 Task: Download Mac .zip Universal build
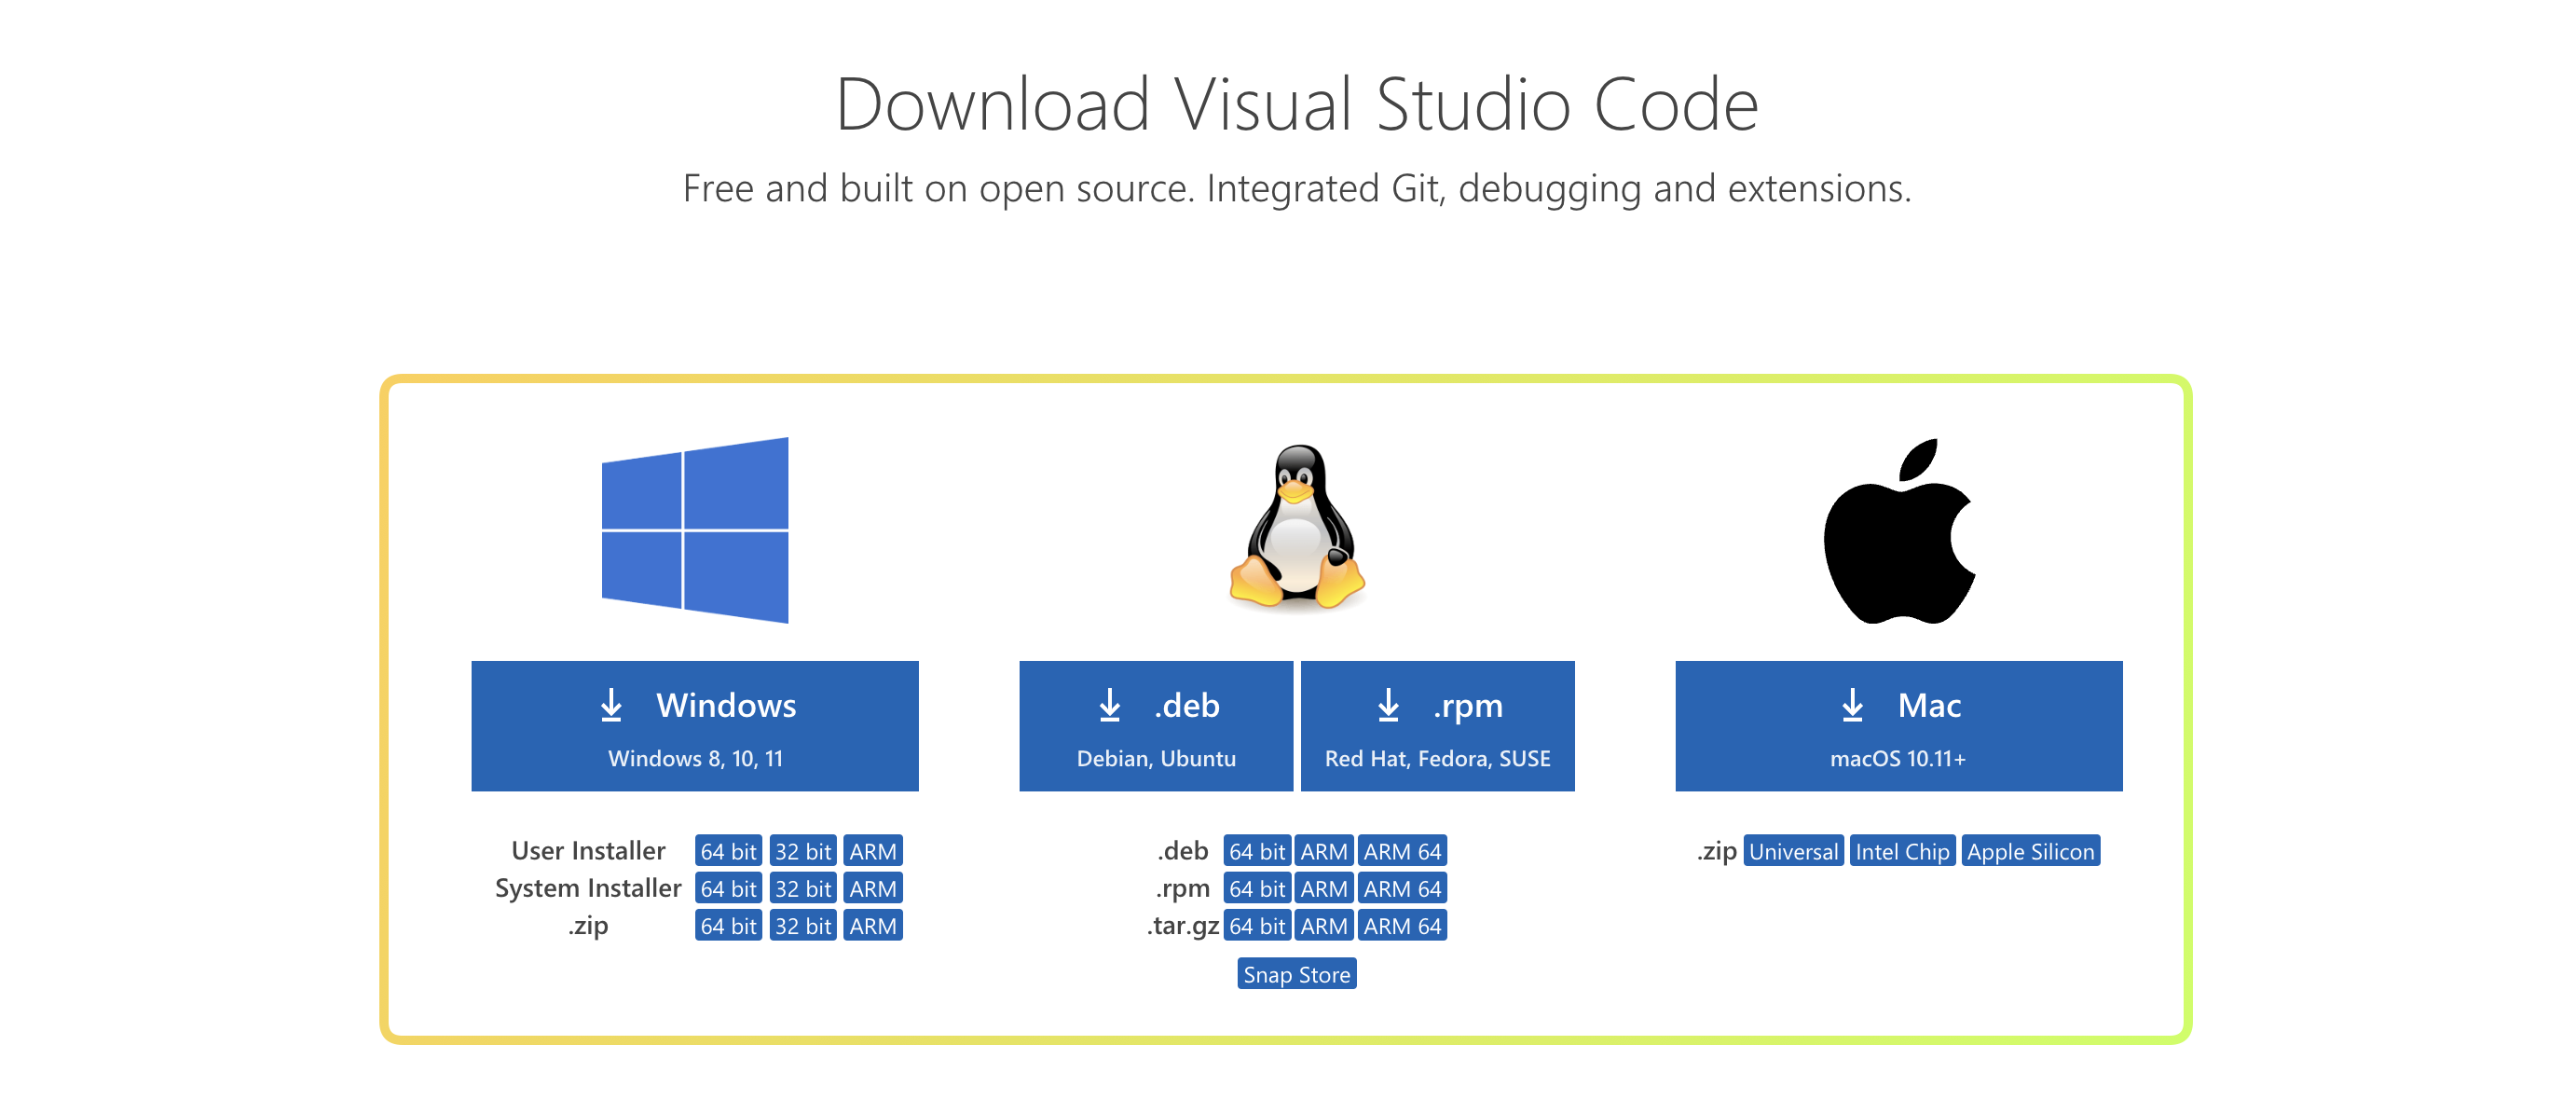click(x=1793, y=851)
